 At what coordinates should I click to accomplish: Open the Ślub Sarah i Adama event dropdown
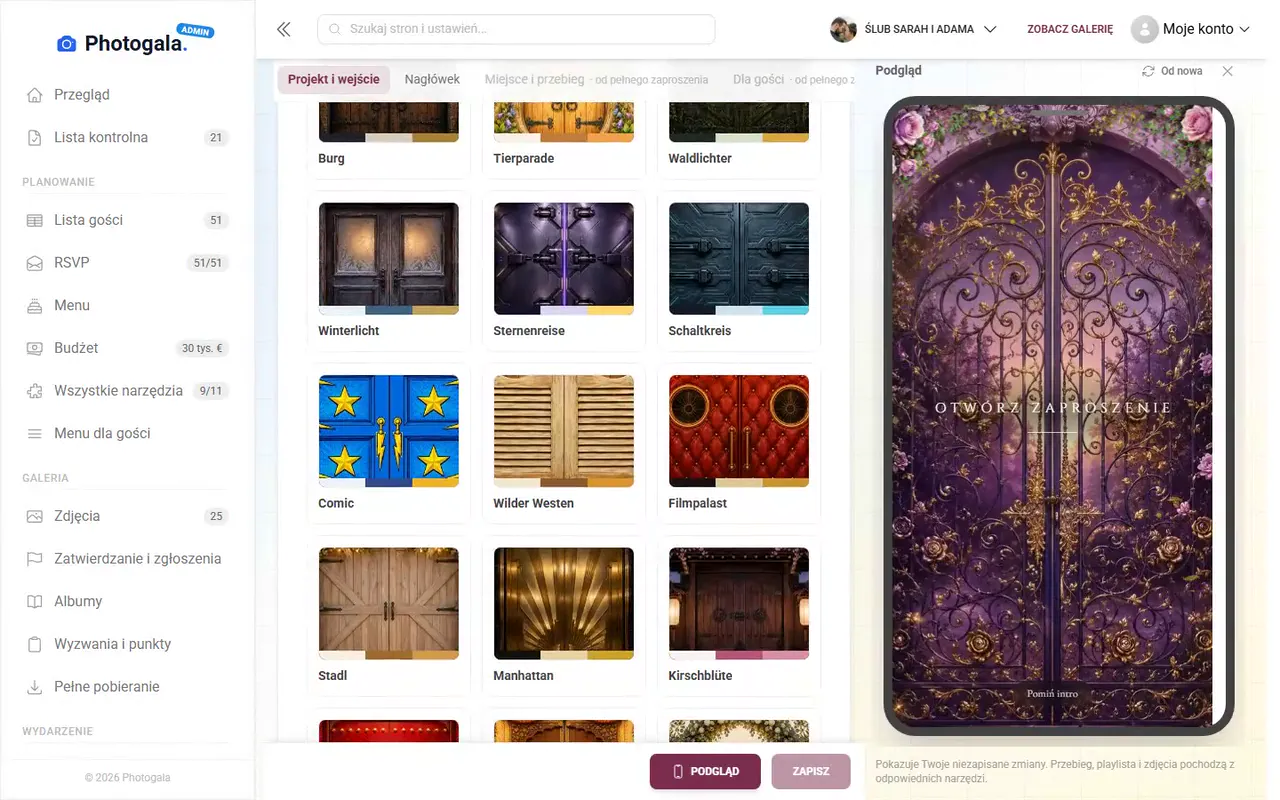(x=914, y=29)
